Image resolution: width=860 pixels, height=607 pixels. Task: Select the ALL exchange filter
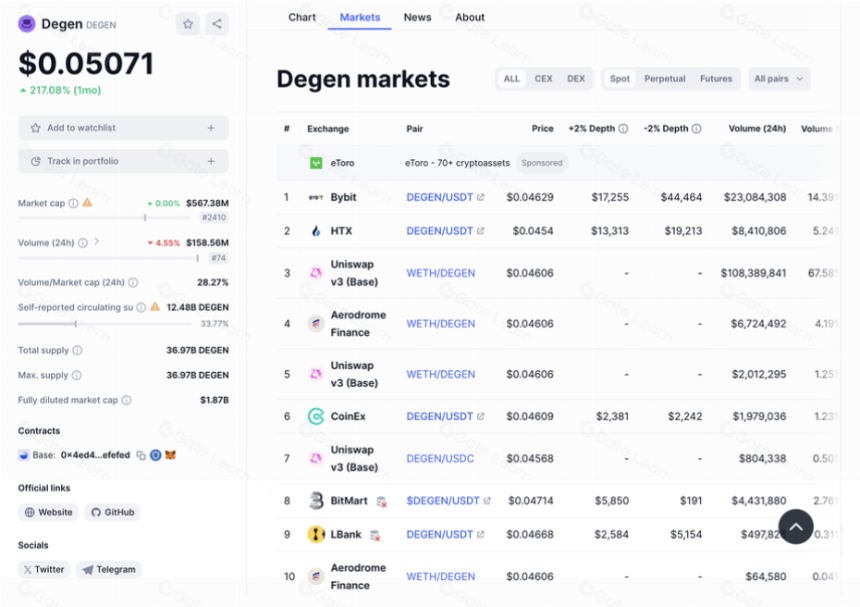pyautogui.click(x=512, y=79)
